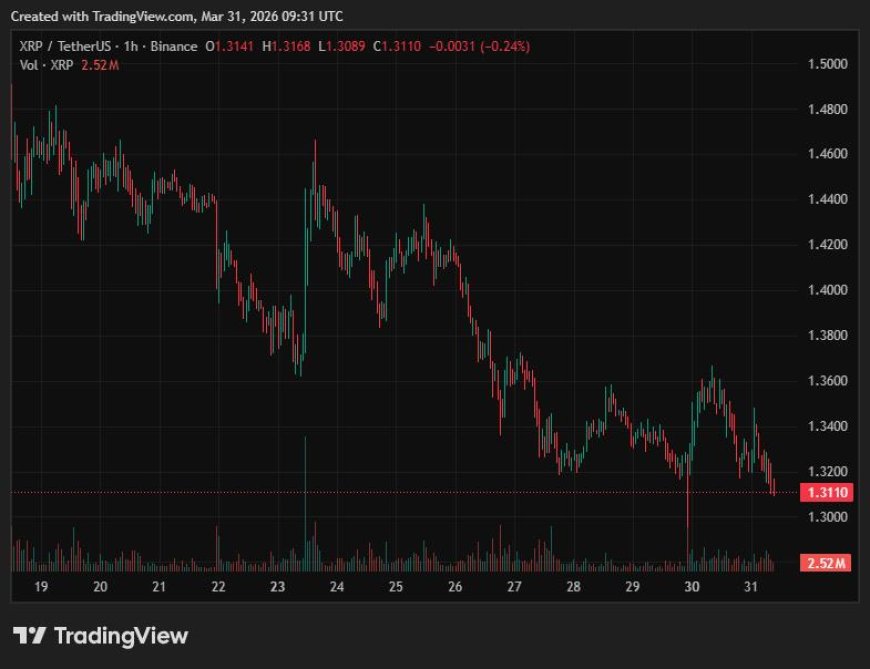
Task: Click the closing price value C1.3110
Action: point(397,47)
